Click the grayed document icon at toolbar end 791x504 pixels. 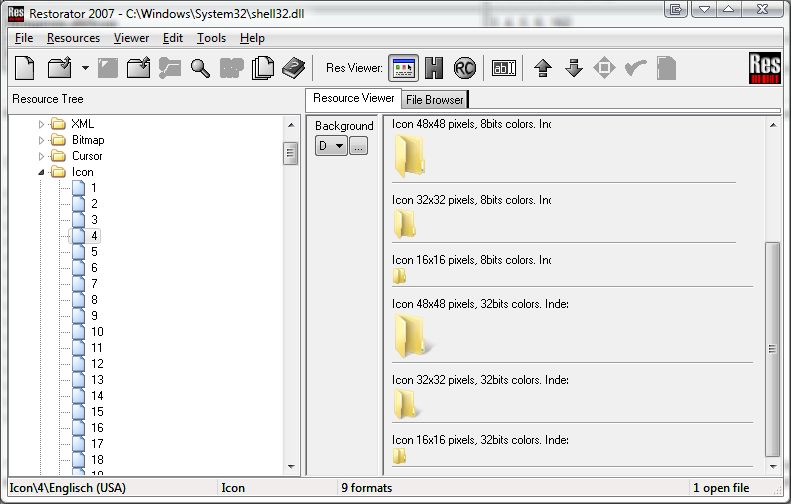(x=666, y=68)
